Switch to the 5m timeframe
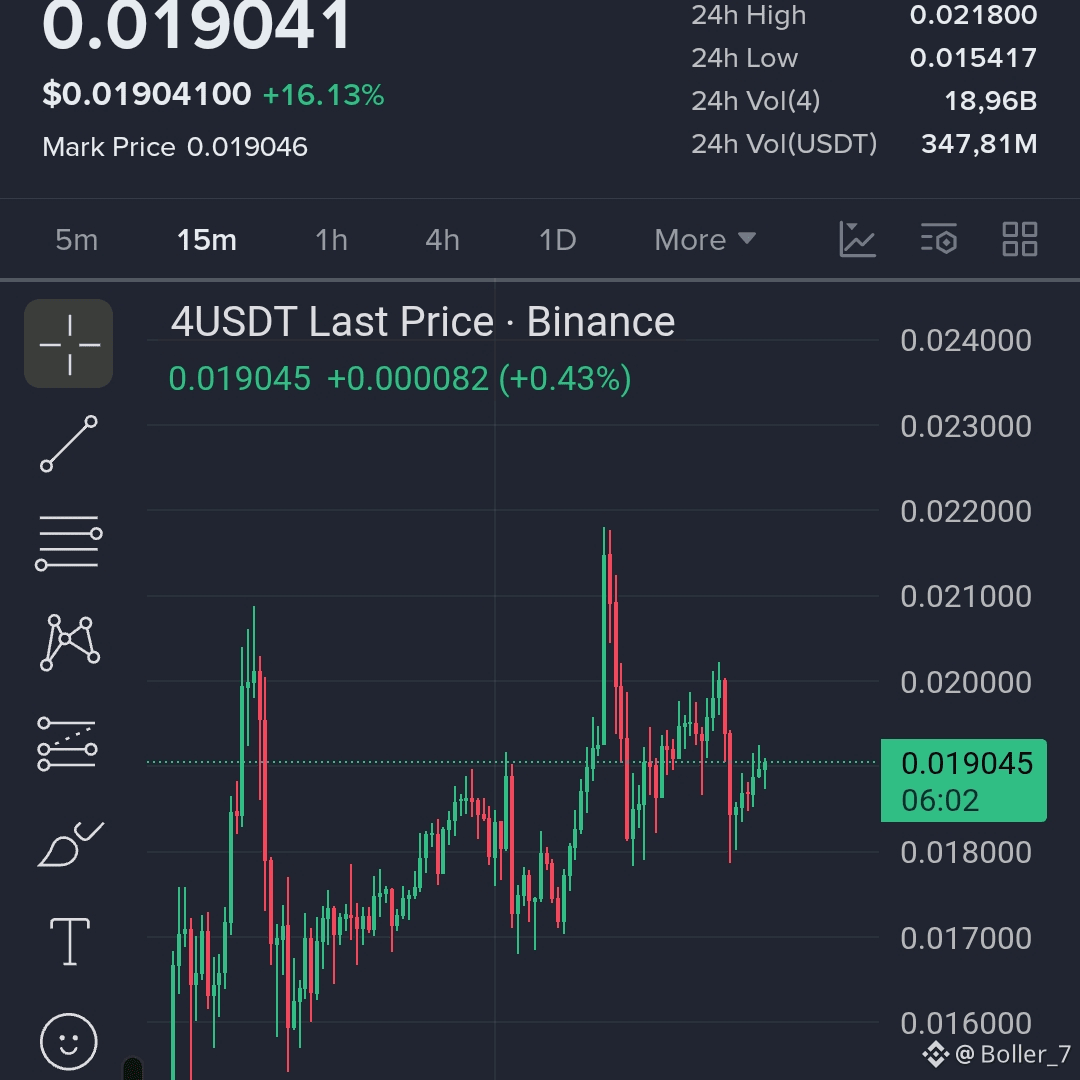Viewport: 1080px width, 1080px height. 76,240
